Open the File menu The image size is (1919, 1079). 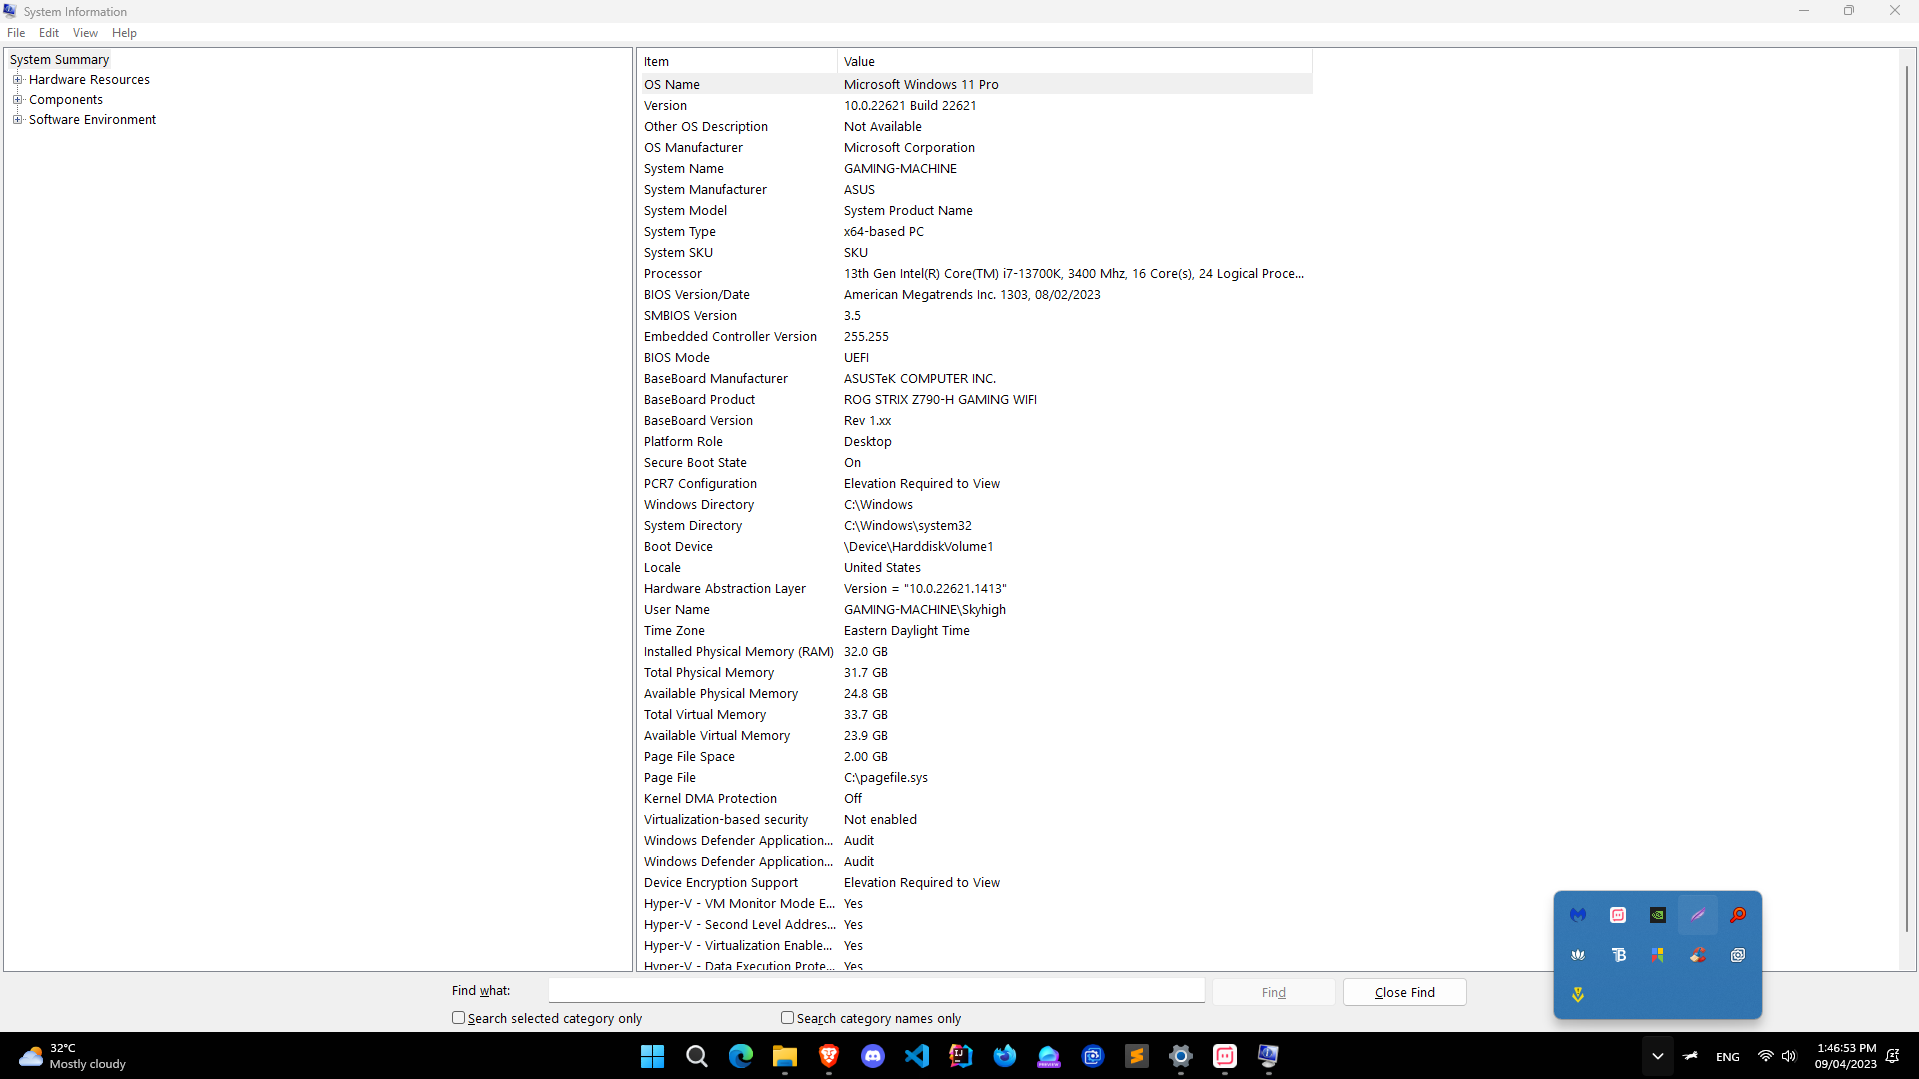click(x=16, y=33)
